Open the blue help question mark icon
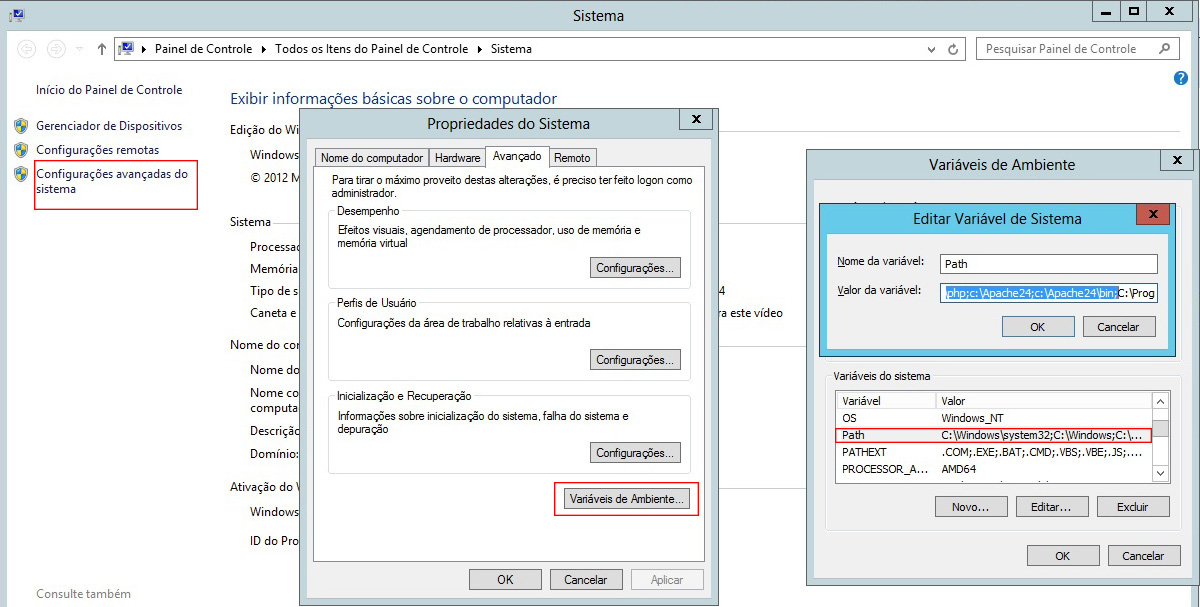The height and width of the screenshot is (607, 1200). point(1181,79)
